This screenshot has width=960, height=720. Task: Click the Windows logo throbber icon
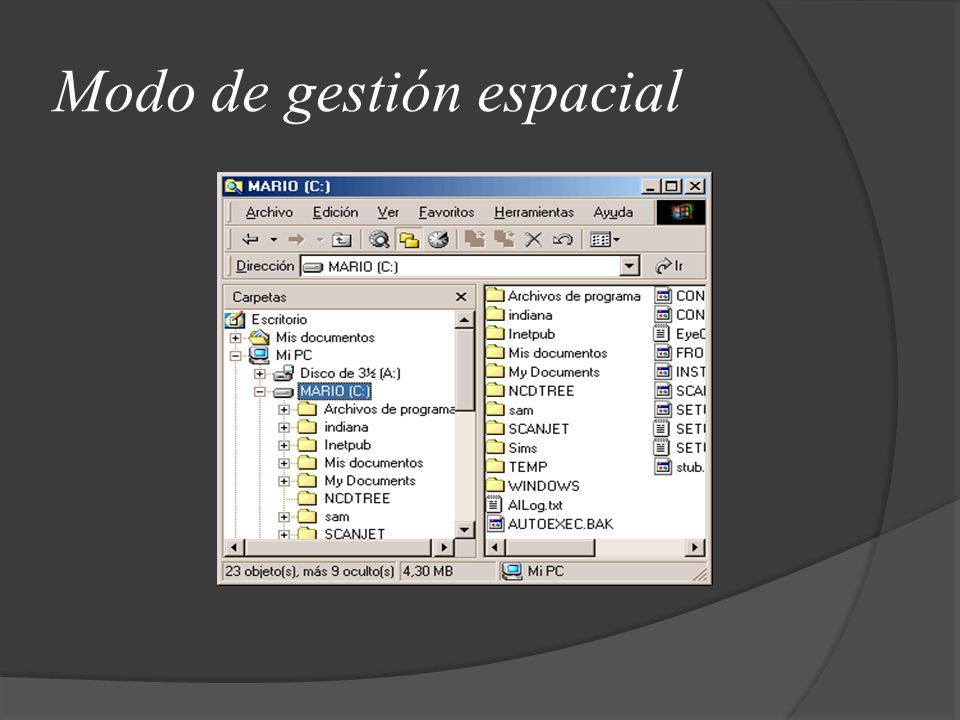coord(681,212)
